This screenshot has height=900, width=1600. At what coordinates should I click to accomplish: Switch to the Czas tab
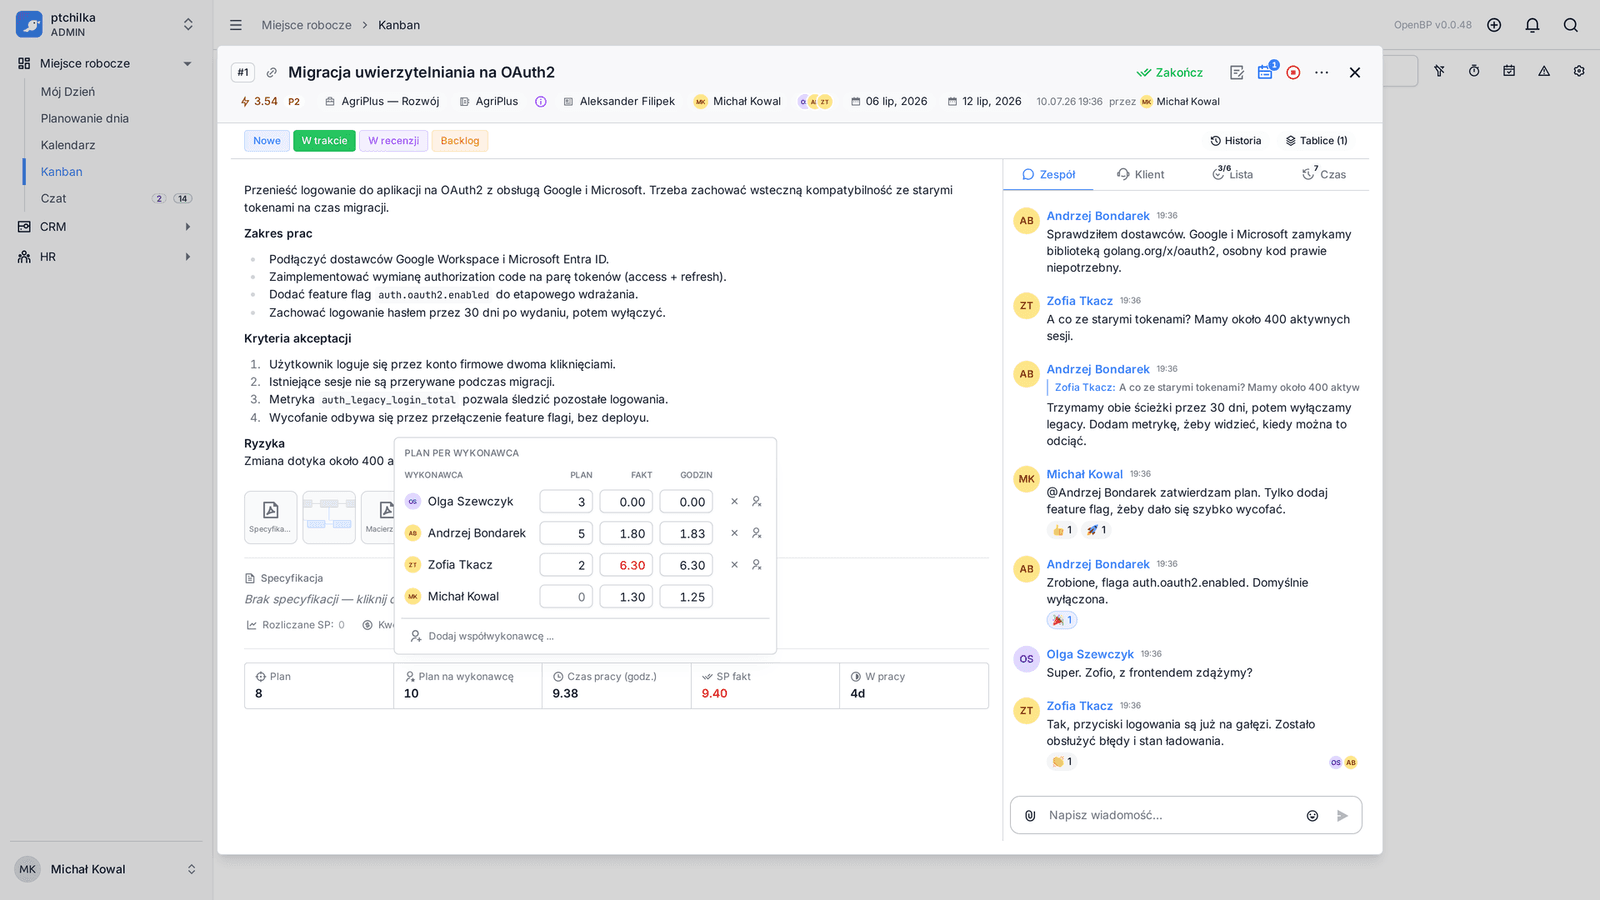click(1324, 174)
